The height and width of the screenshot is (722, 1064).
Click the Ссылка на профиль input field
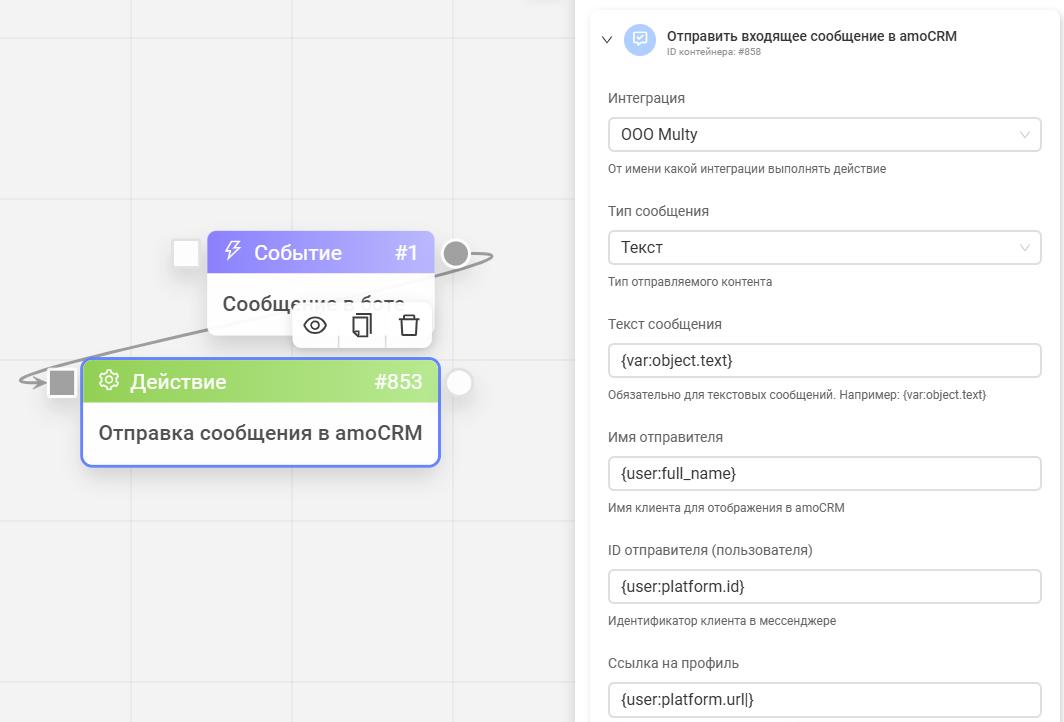[824, 699]
